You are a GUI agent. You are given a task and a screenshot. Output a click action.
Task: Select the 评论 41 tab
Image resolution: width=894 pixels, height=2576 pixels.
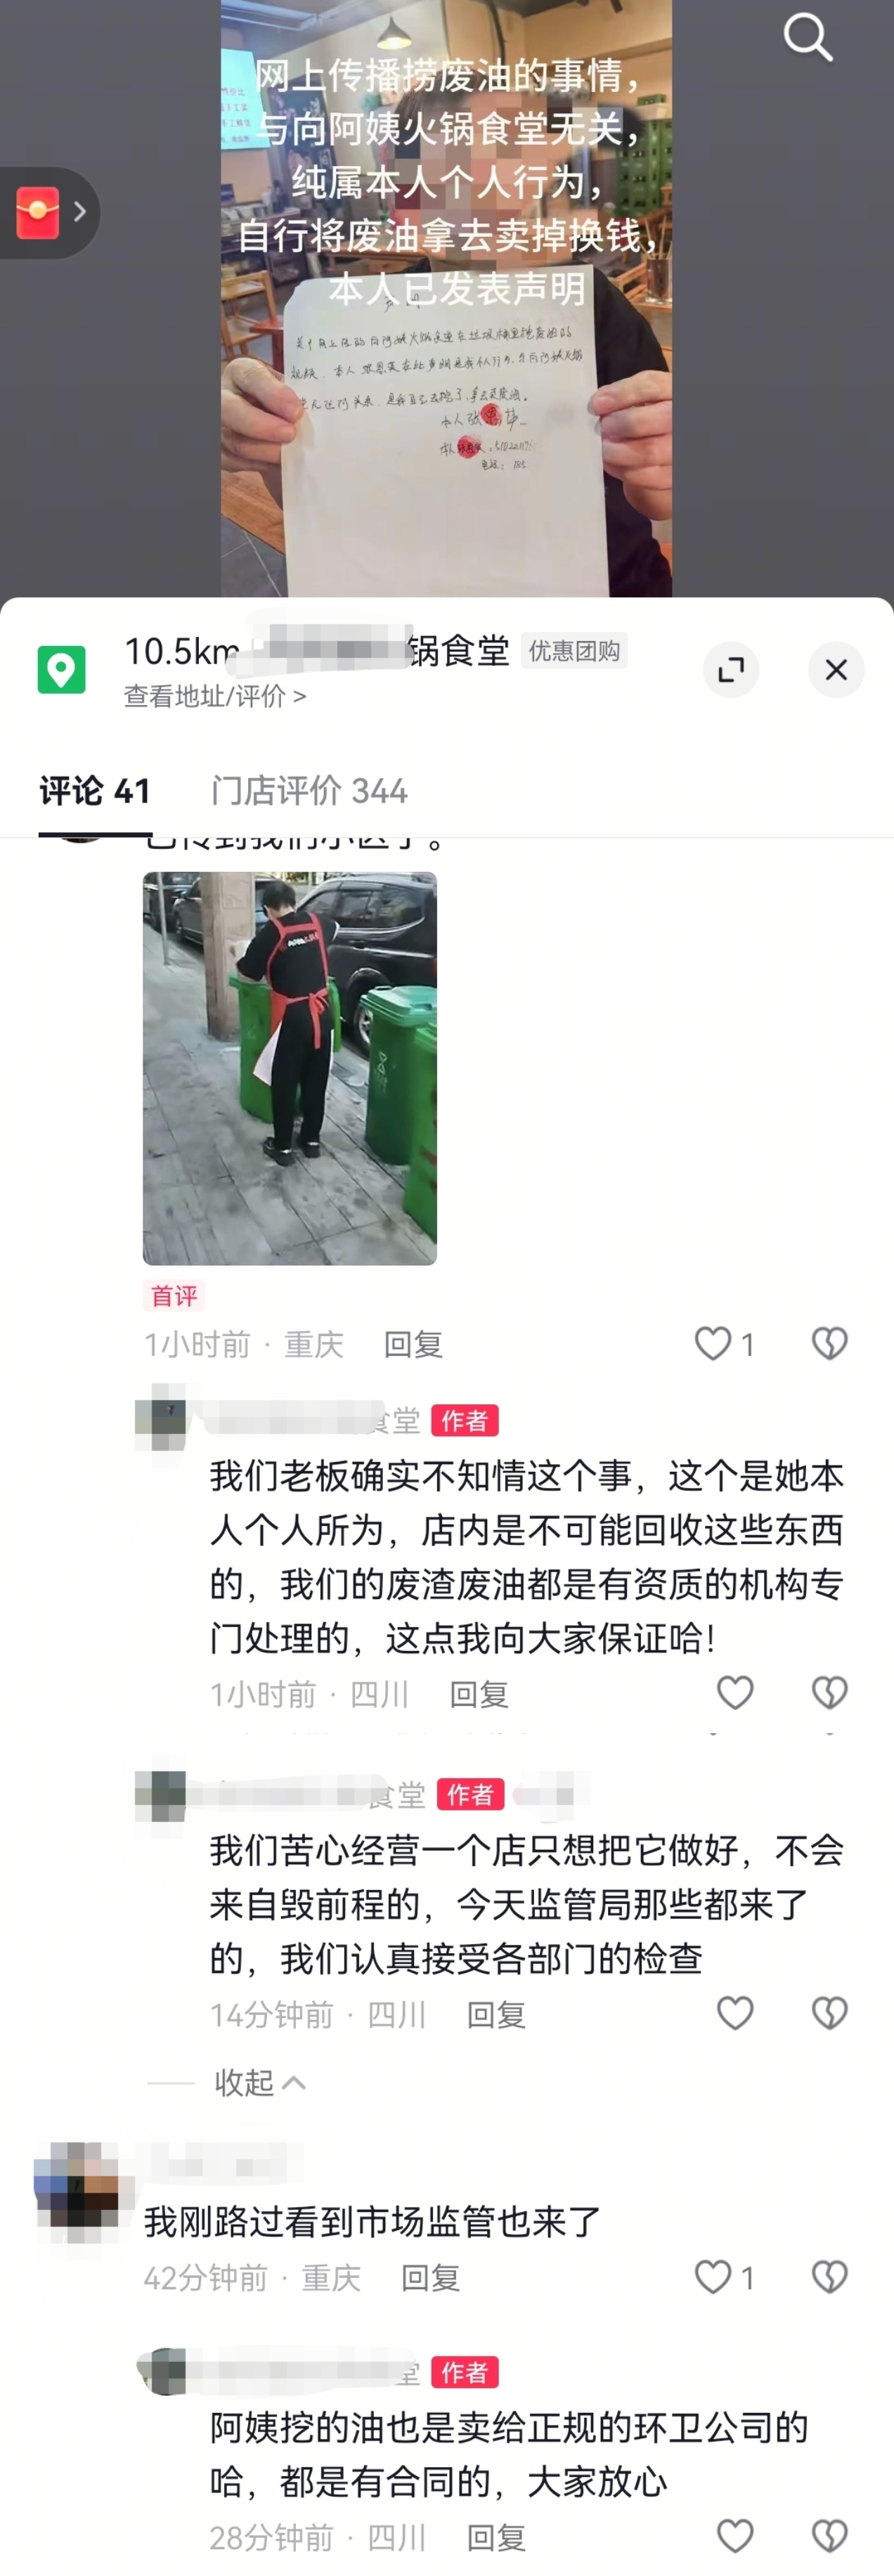(95, 791)
